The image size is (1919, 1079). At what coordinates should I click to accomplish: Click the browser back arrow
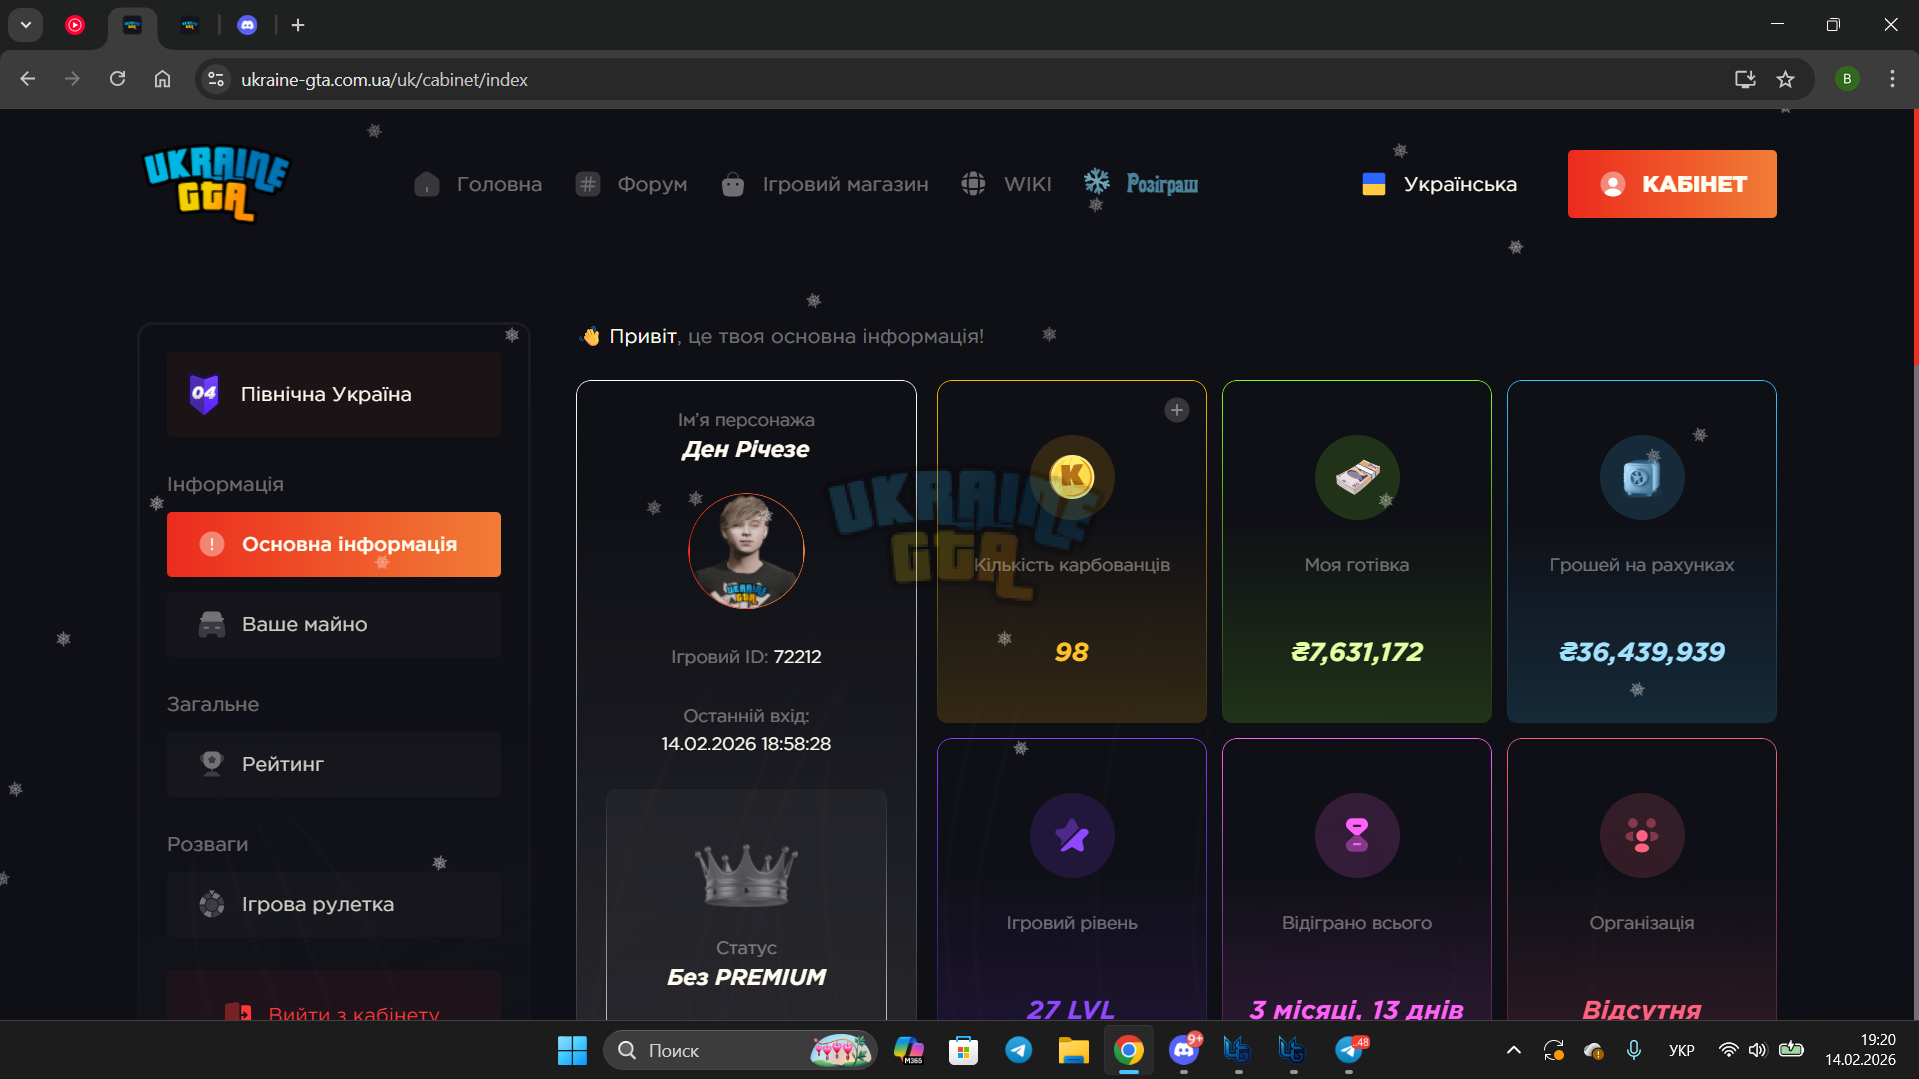(x=27, y=79)
